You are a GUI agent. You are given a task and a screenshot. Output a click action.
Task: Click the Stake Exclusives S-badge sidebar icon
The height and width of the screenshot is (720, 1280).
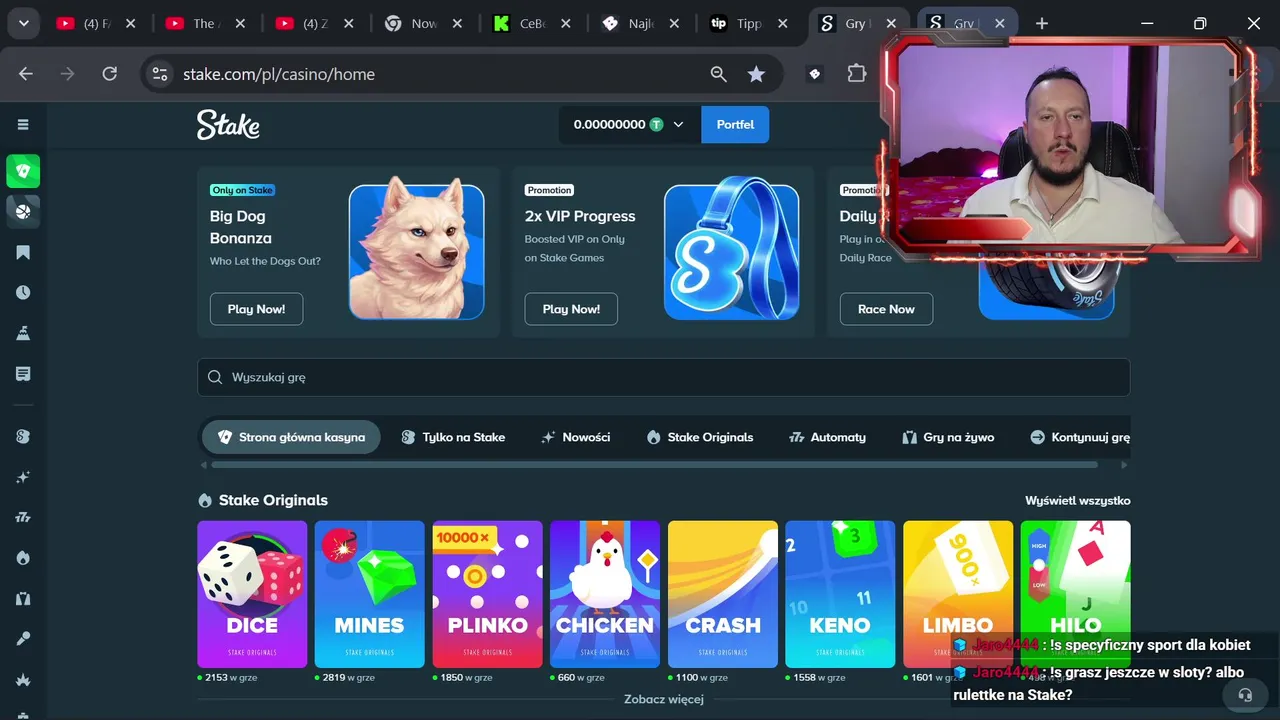(x=23, y=437)
